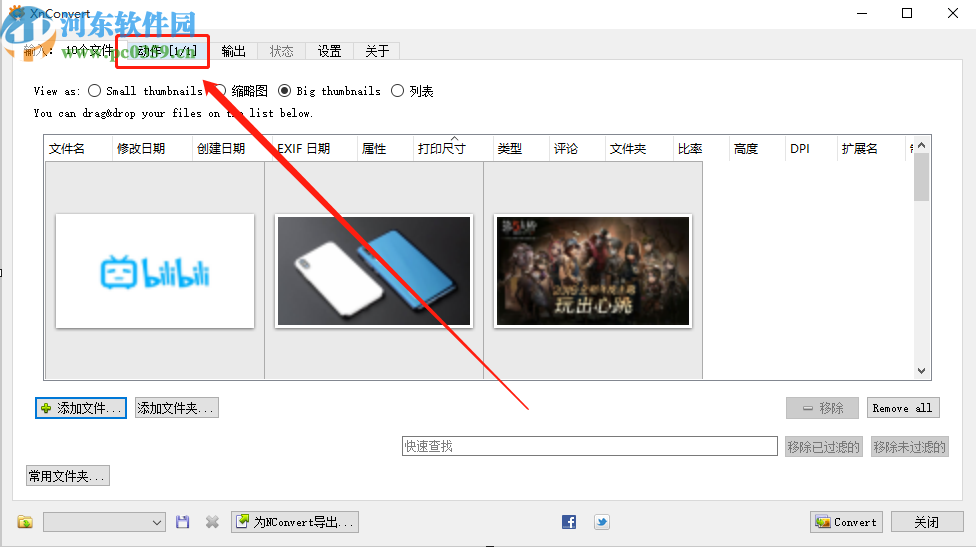Sort by 文件夹 column header

pyautogui.click(x=639, y=149)
